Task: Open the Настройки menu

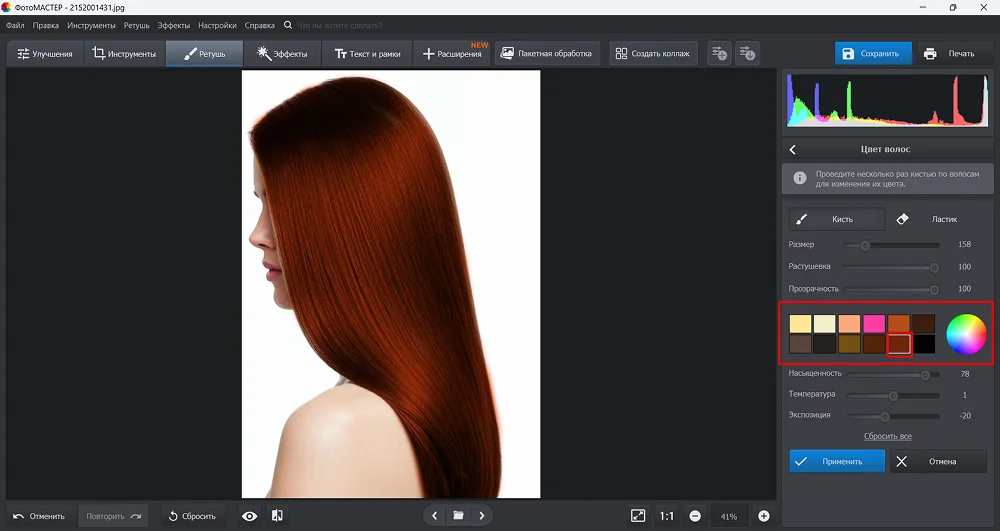Action: [x=217, y=25]
